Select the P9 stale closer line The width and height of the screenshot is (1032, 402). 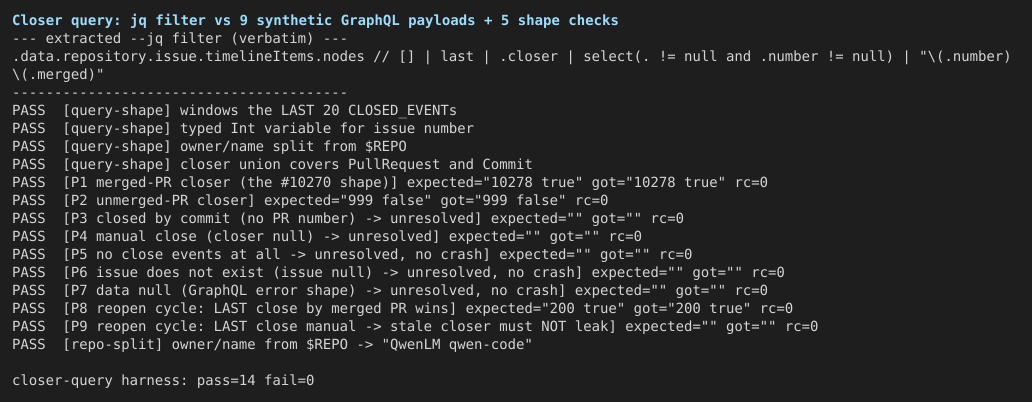[x=415, y=326]
